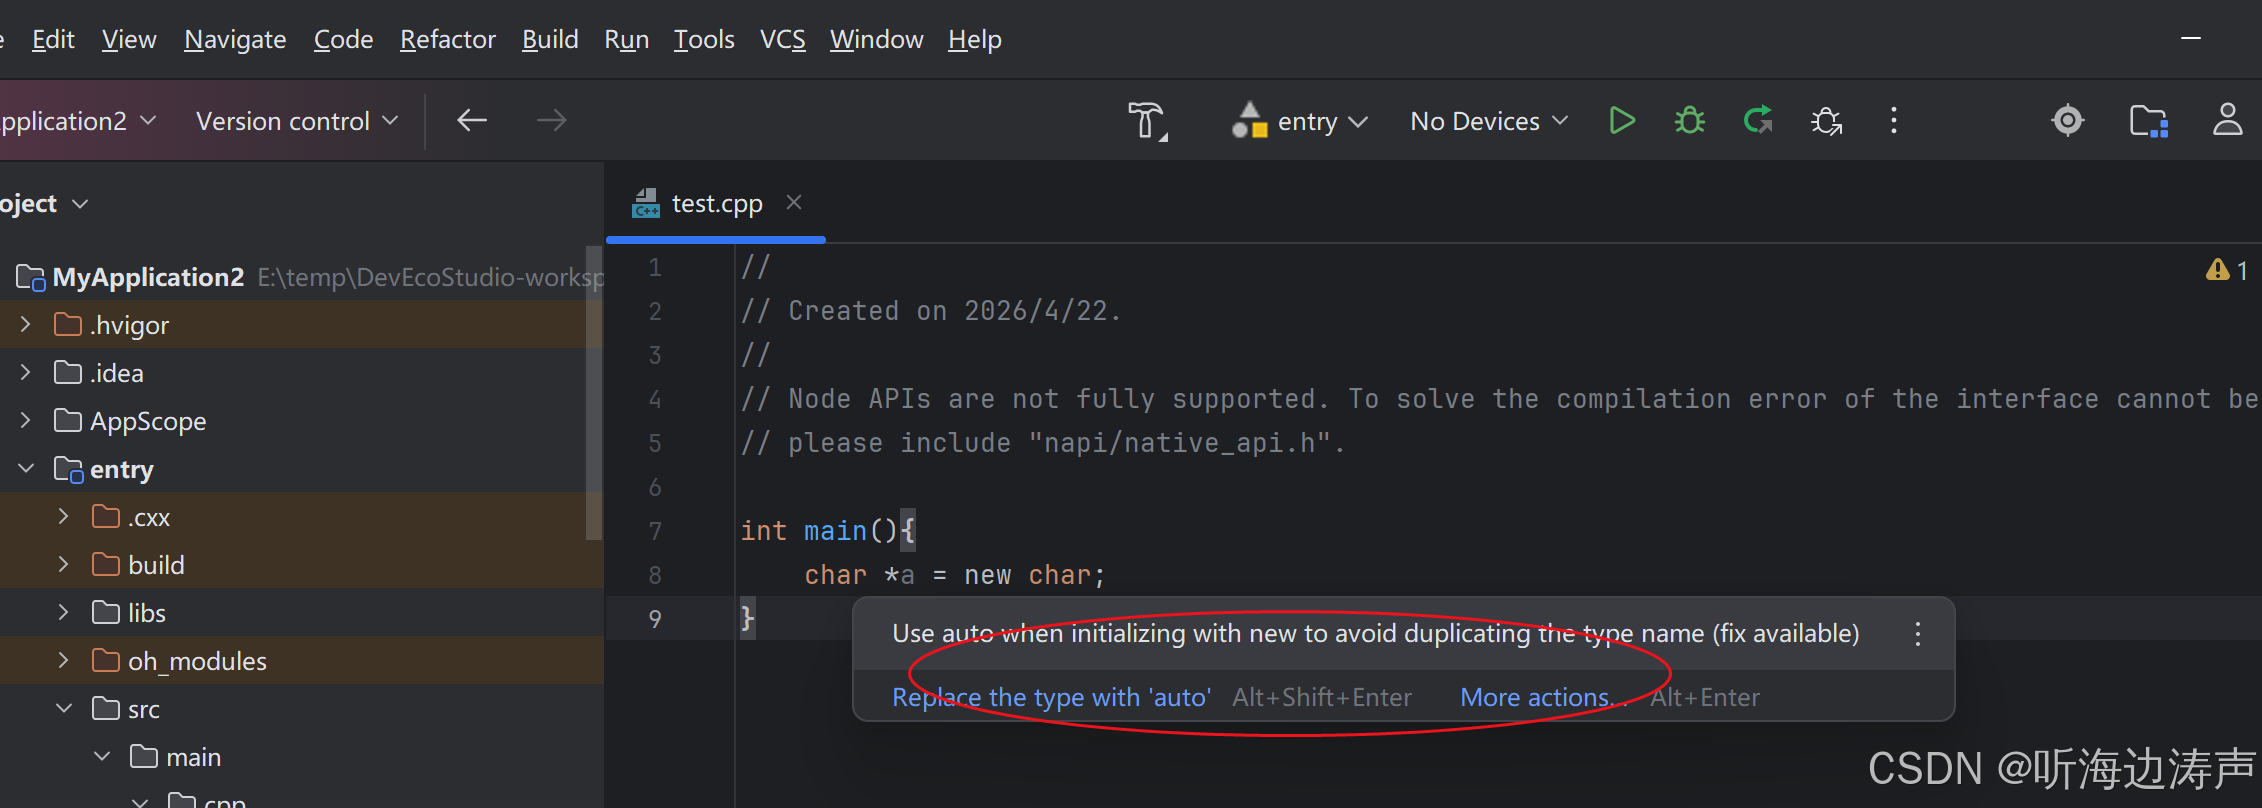Screen dimensions: 2262x808
Task: Expand the build folder
Action: [64, 565]
